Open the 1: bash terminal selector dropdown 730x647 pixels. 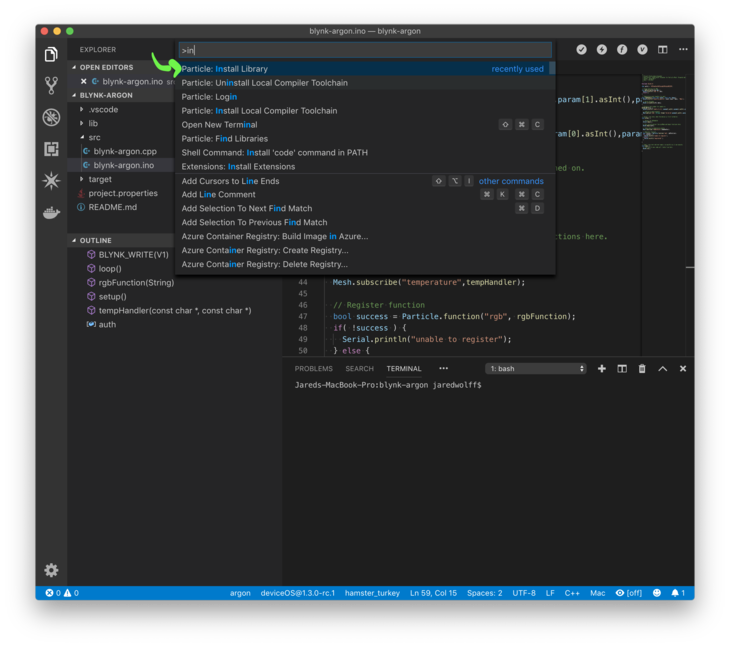click(535, 369)
